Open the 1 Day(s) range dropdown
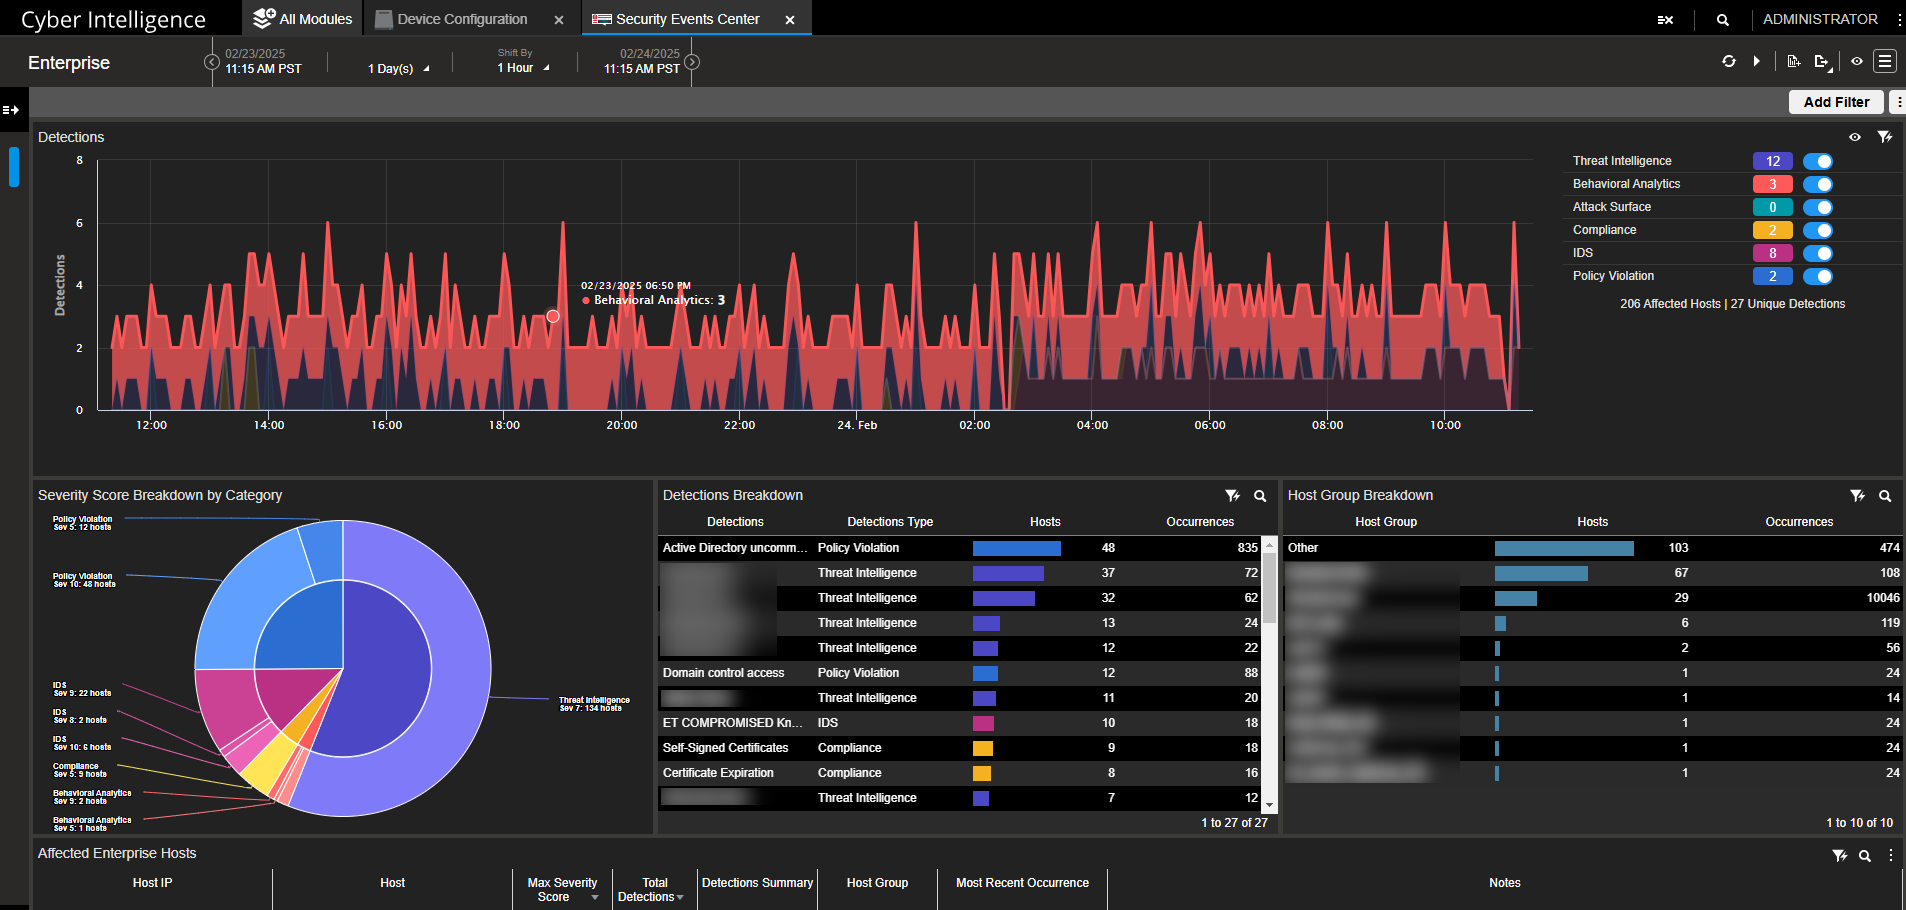This screenshot has width=1906, height=910. pos(398,69)
